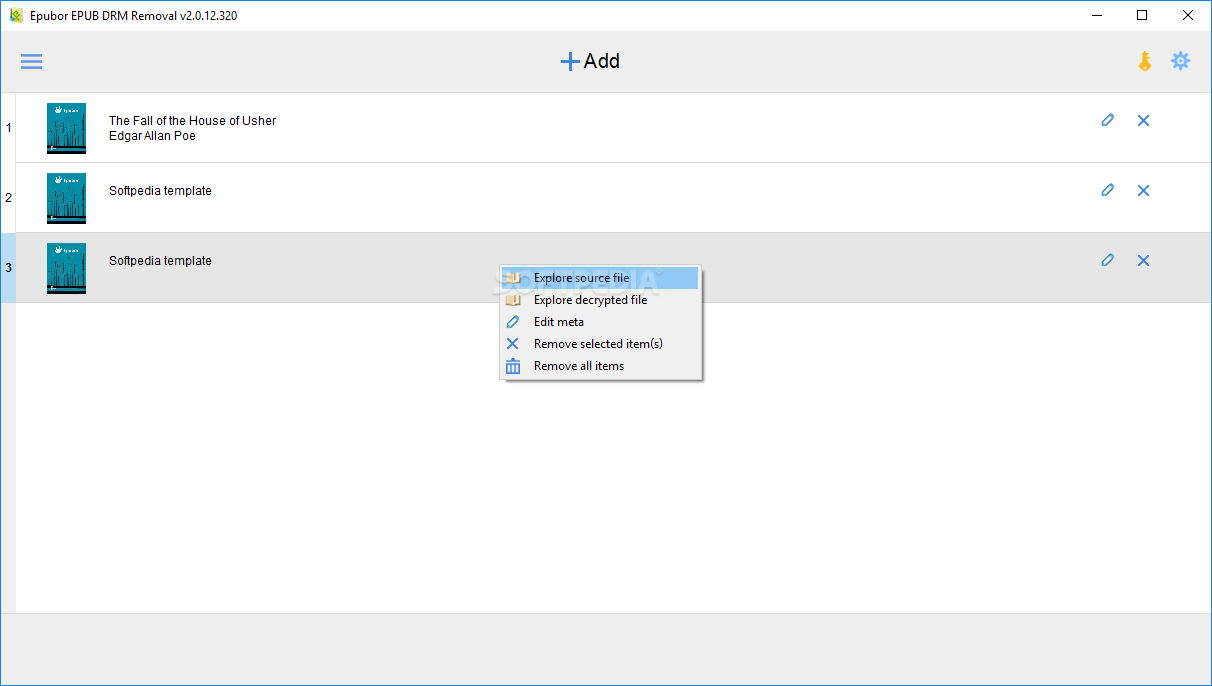This screenshot has width=1212, height=686.
Task: Open the hamburger menu
Action: click(32, 61)
